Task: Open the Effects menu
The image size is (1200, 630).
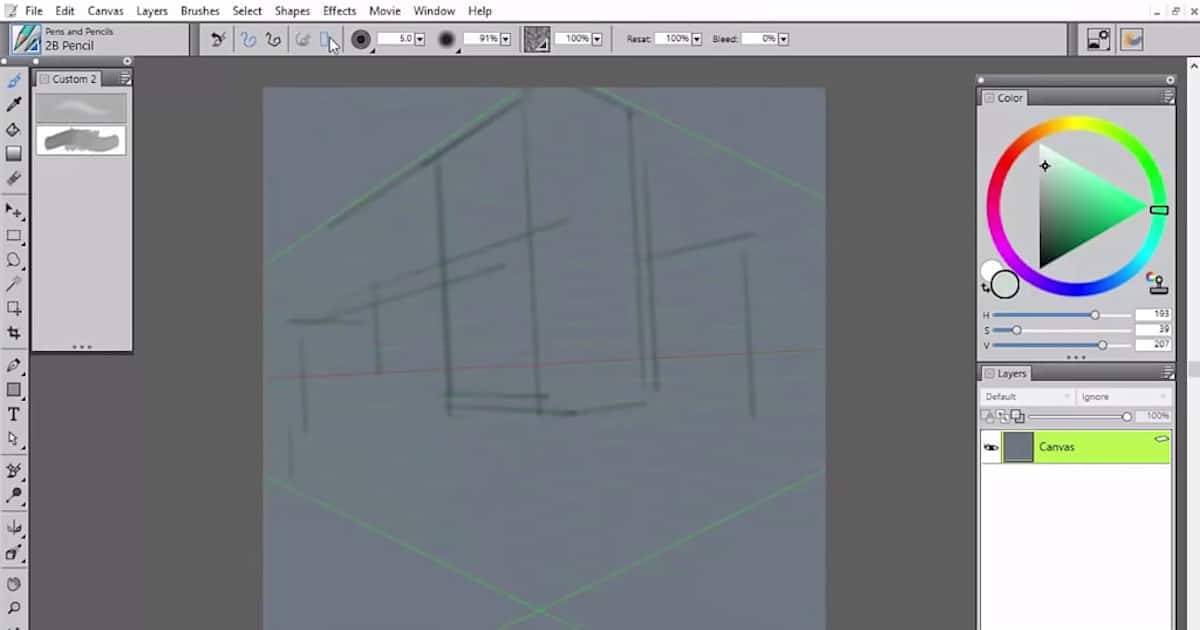Action: [x=339, y=11]
